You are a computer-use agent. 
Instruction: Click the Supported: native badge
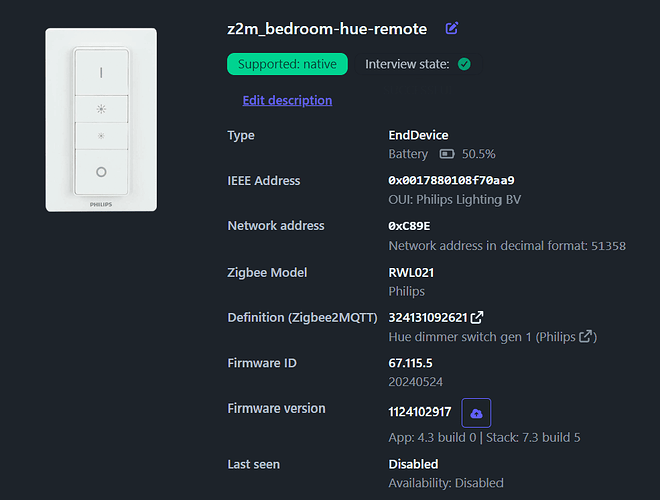click(287, 64)
